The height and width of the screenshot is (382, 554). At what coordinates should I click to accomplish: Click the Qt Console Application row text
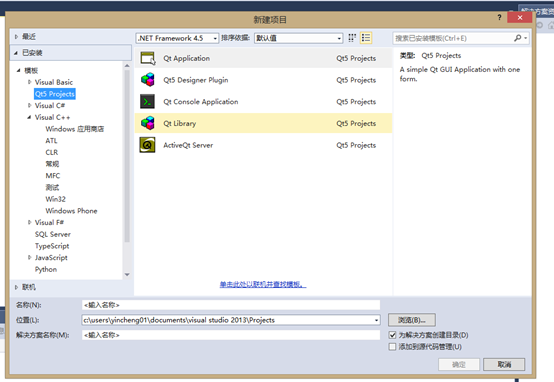coord(201,102)
